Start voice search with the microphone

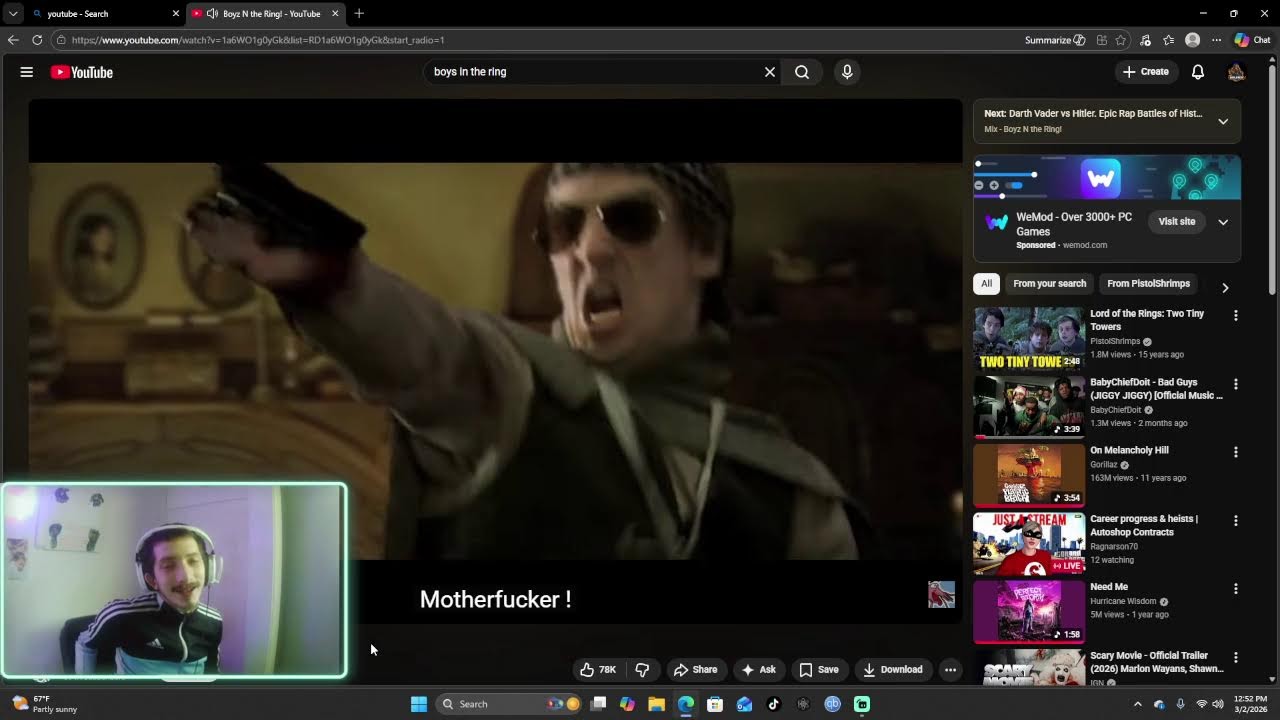(x=847, y=72)
